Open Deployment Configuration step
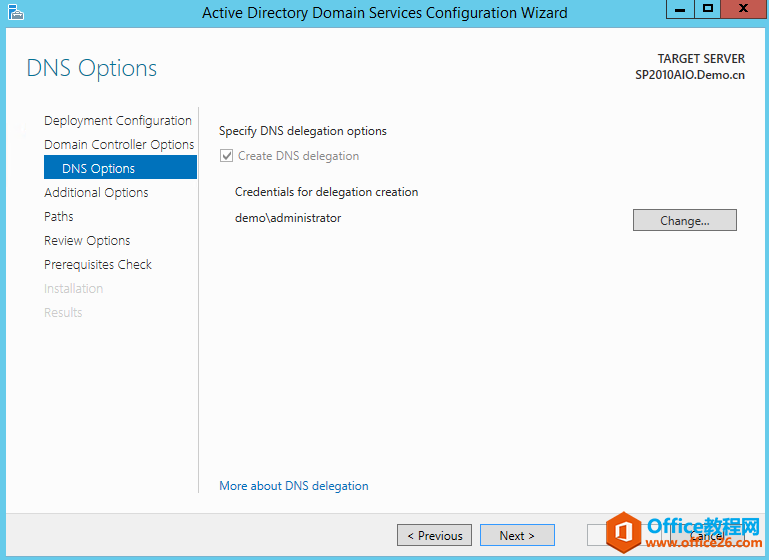 click(118, 121)
